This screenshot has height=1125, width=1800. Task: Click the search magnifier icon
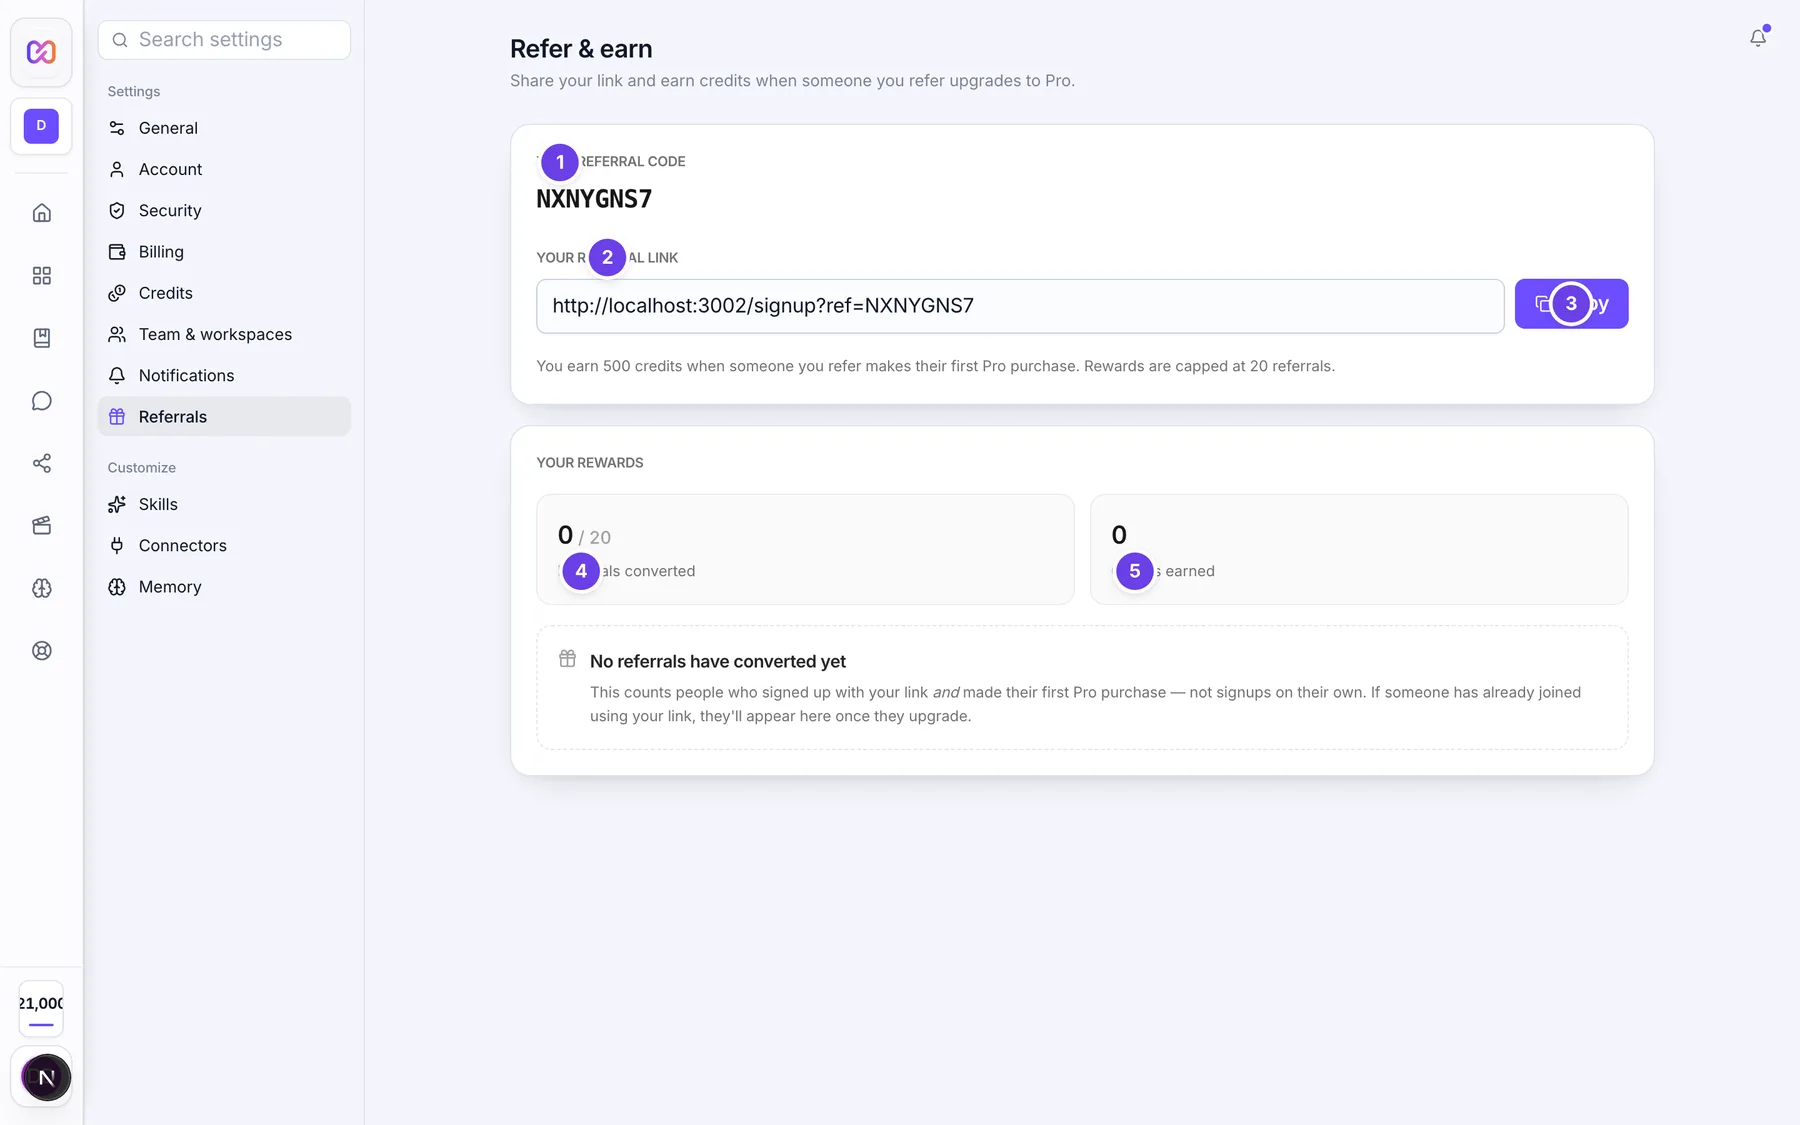tap(120, 40)
